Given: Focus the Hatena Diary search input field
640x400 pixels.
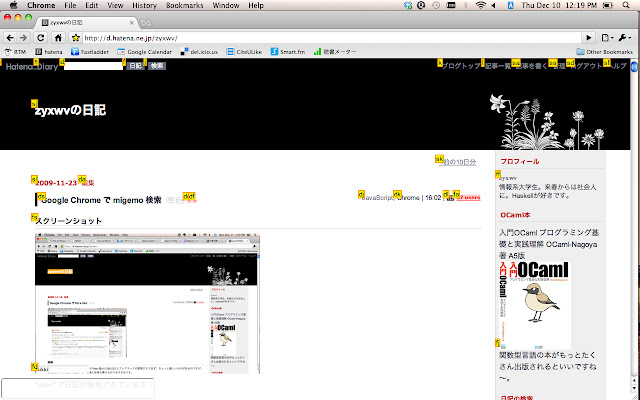Looking at the screenshot, I should (93, 66).
